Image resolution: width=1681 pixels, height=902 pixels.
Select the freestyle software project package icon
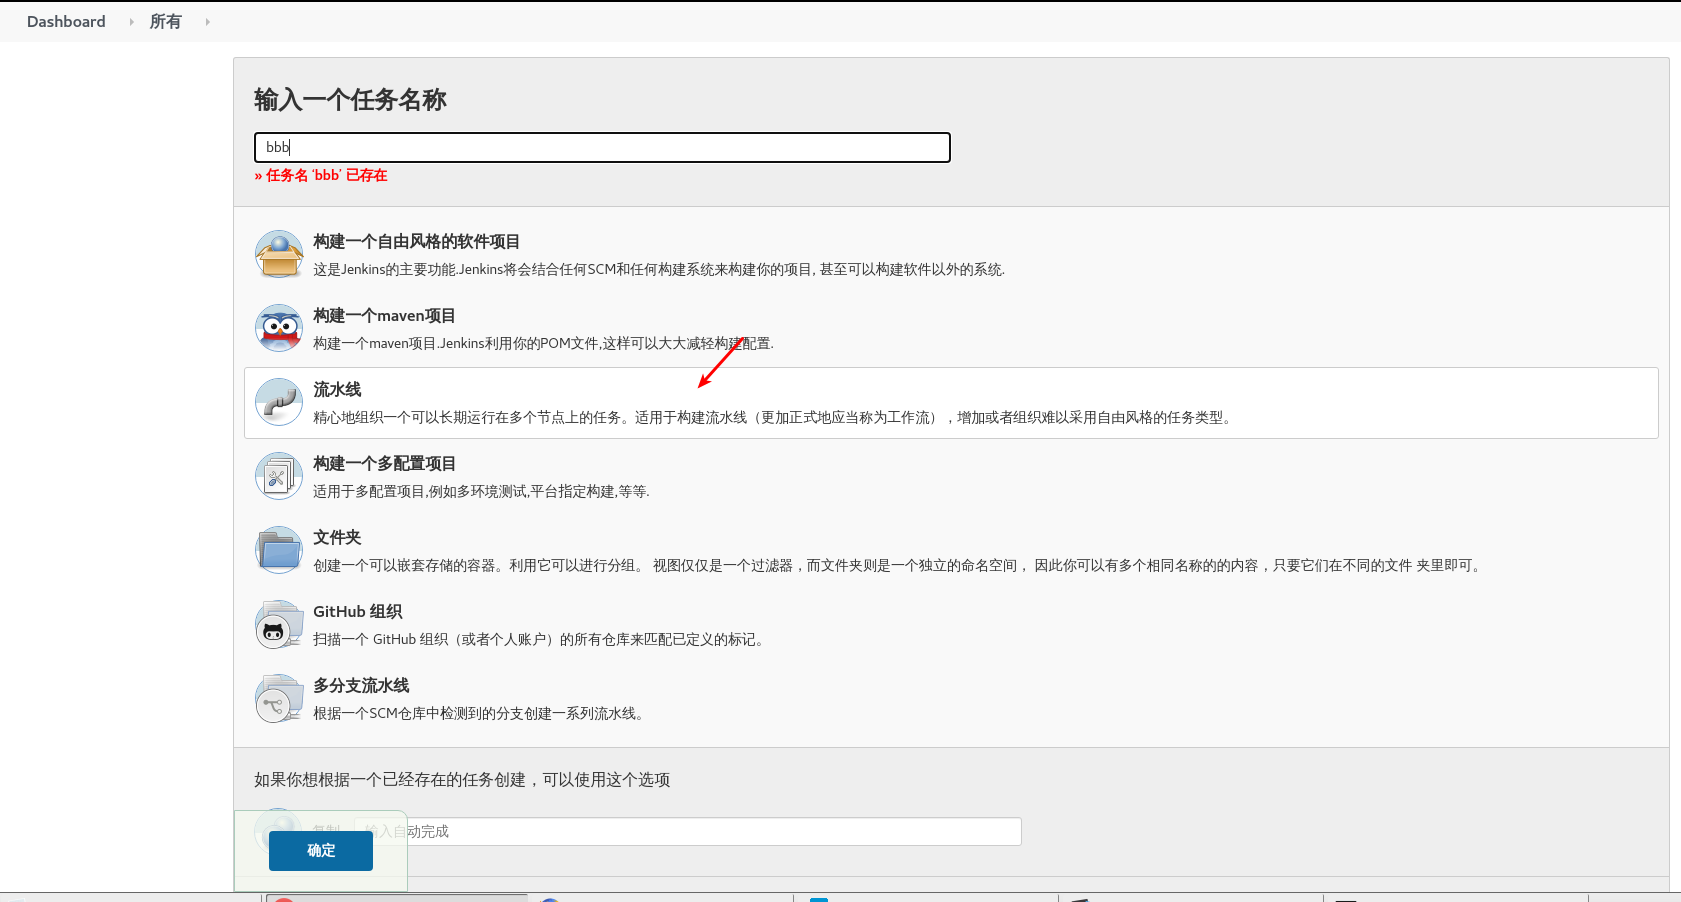pos(279,254)
